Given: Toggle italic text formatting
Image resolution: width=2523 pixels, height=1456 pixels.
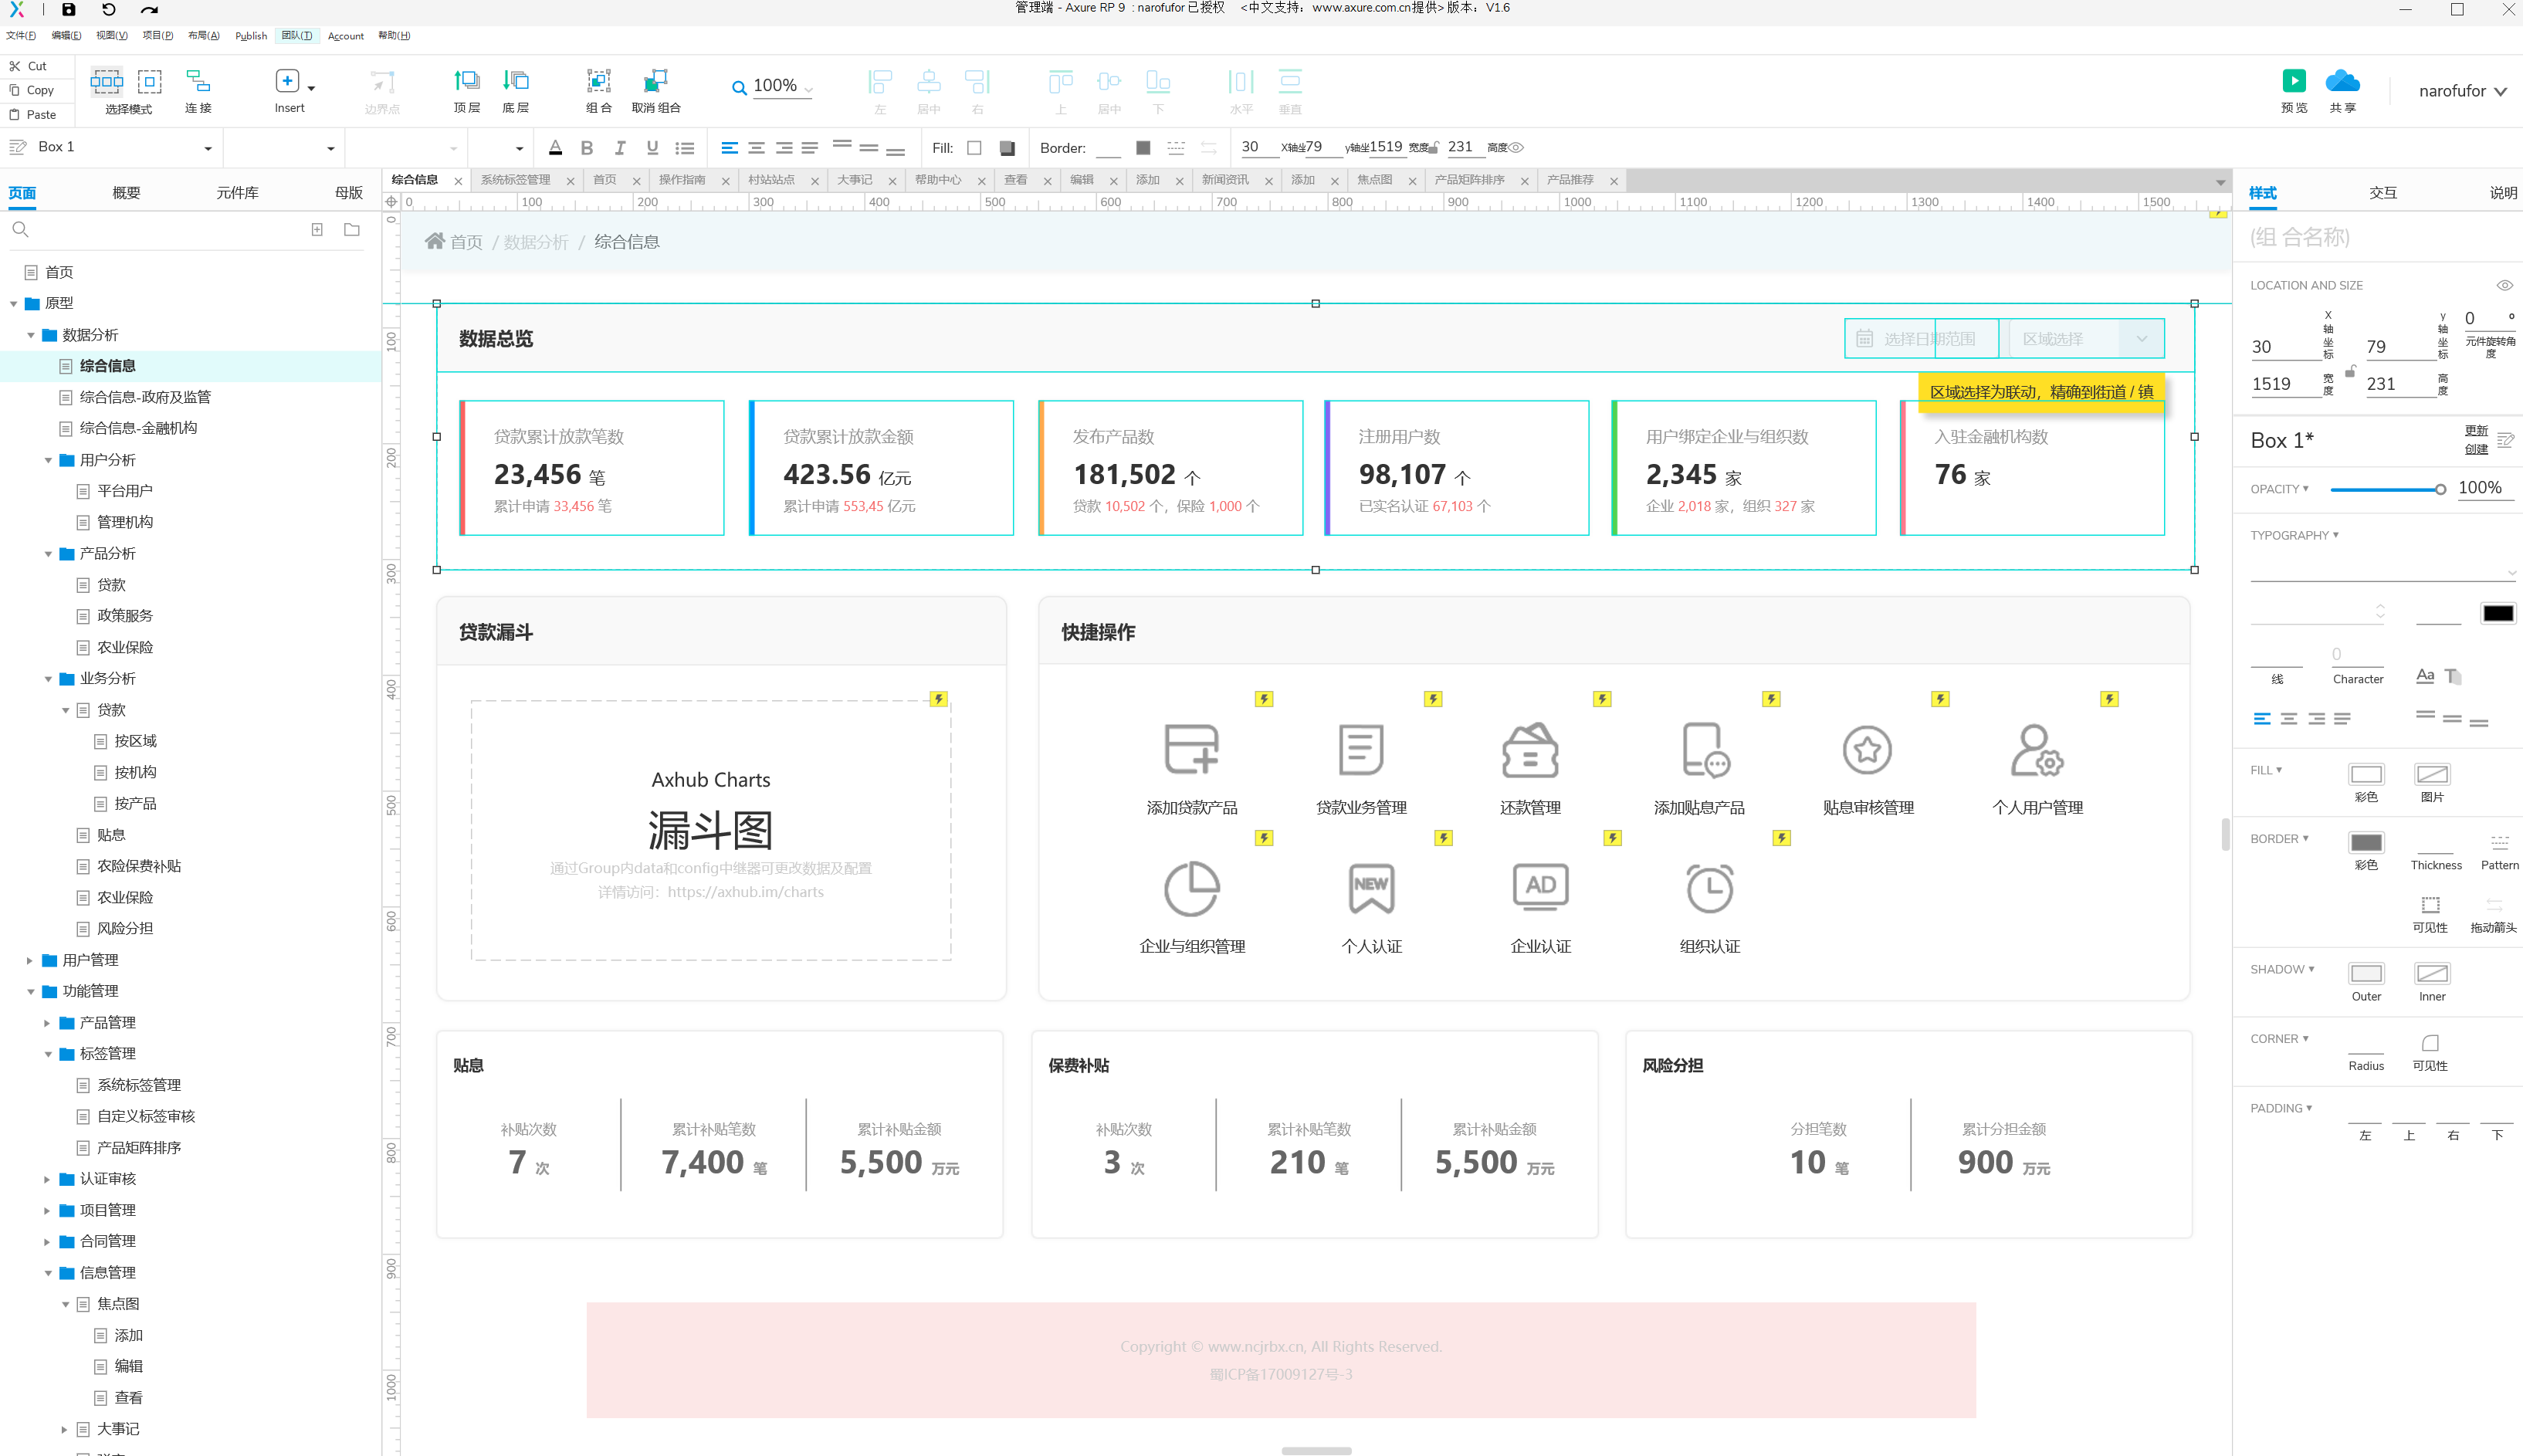Looking at the screenshot, I should point(620,148).
